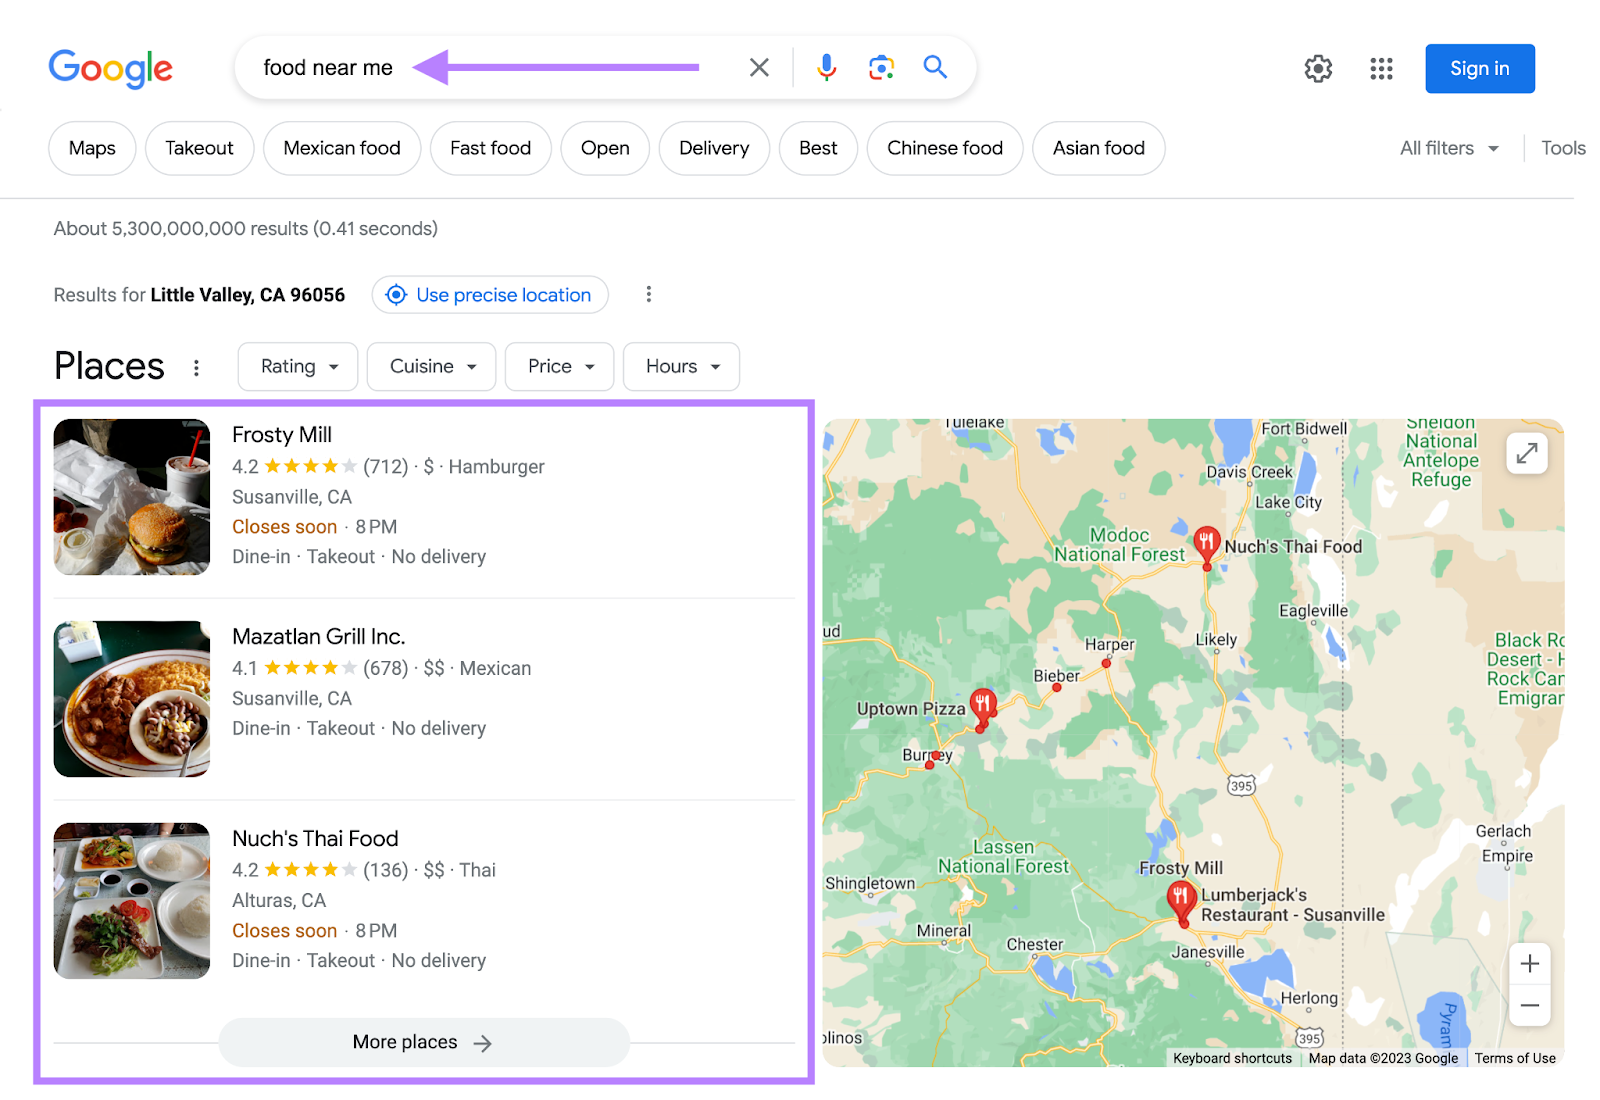The height and width of the screenshot is (1100, 1600).
Task: Expand the All filters dropdown
Action: [1448, 147]
